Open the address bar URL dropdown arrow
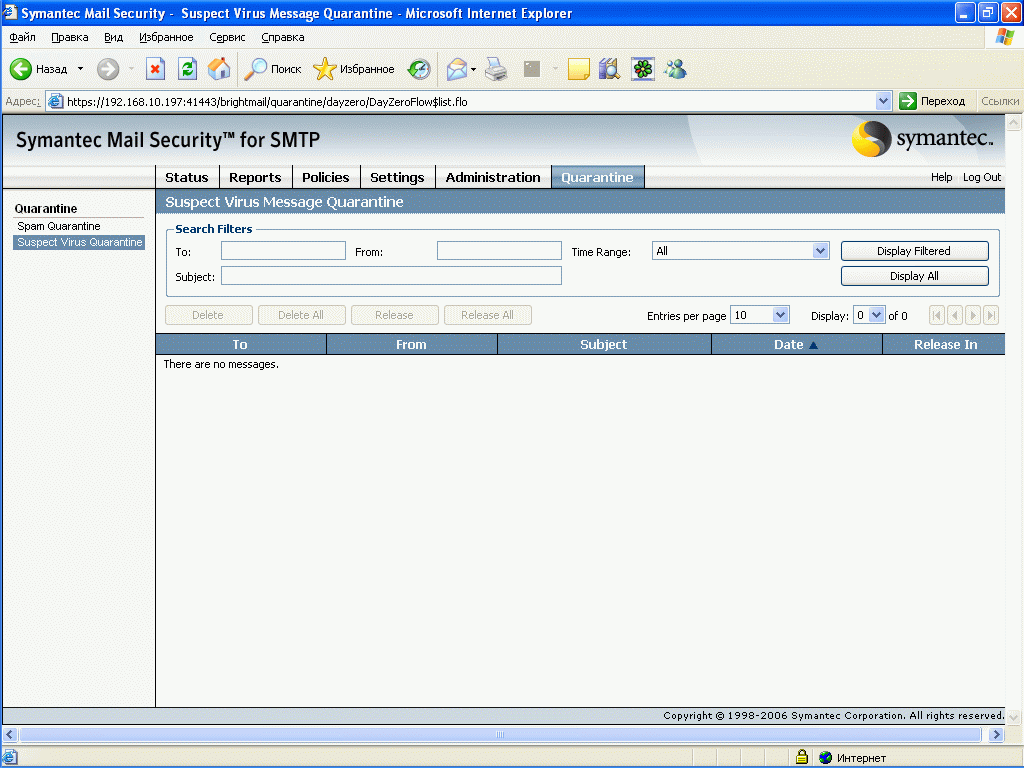 [x=883, y=101]
